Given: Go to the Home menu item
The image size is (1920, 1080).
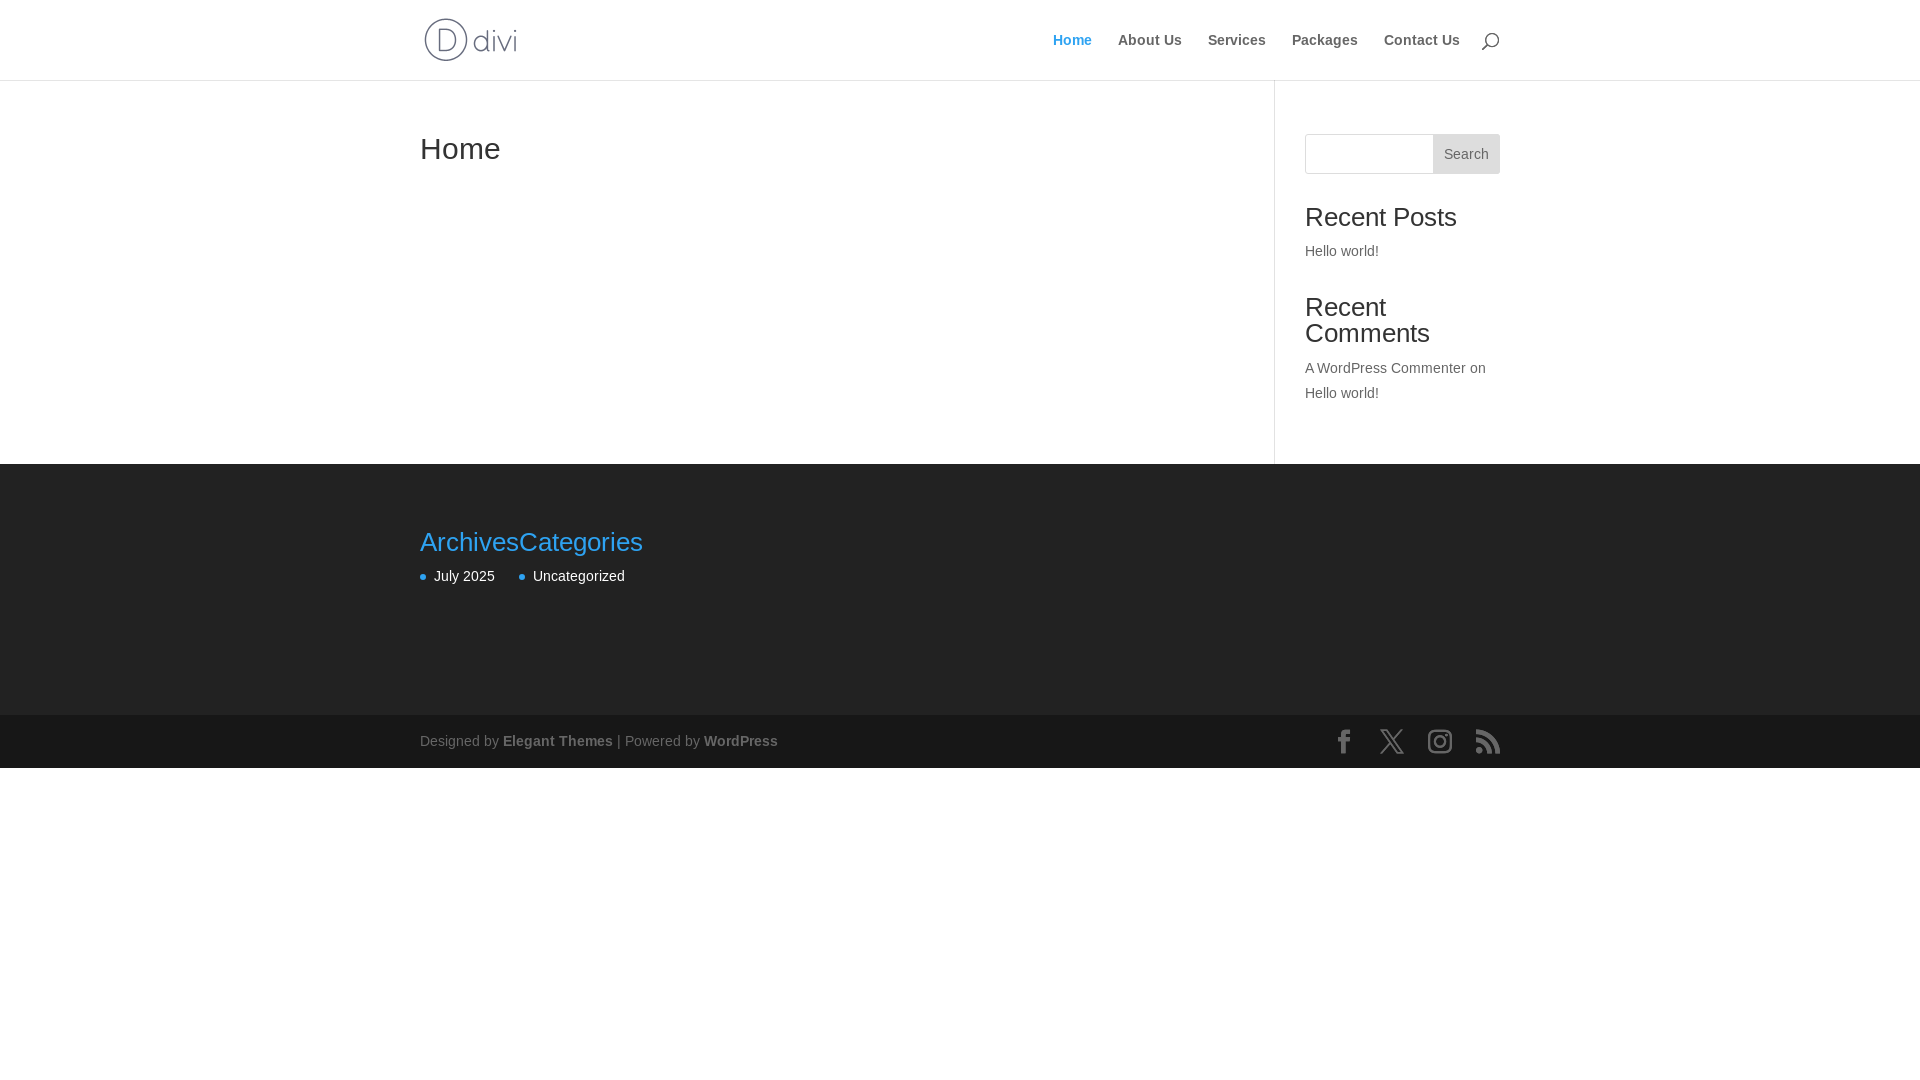Looking at the screenshot, I should tap(1072, 40).
